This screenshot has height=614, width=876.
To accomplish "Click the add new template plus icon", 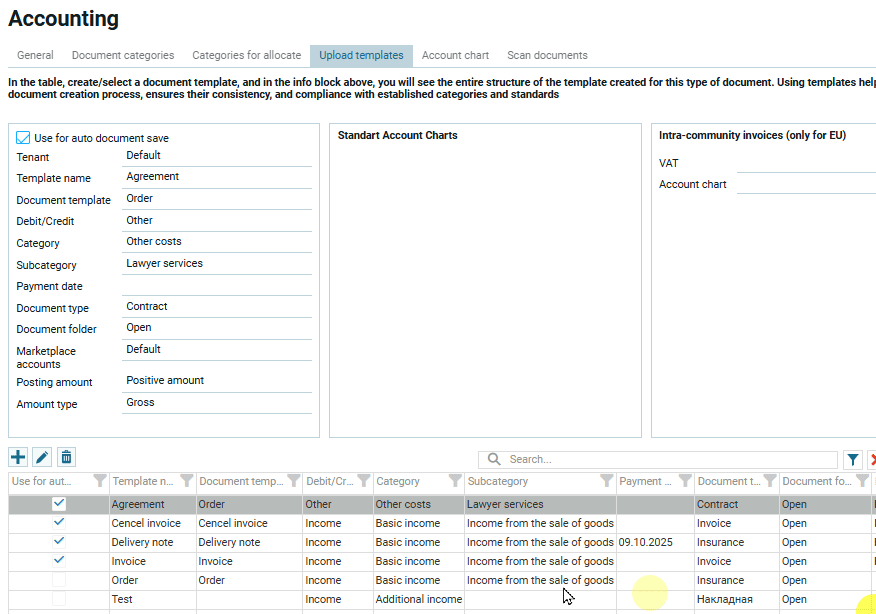I will (x=18, y=457).
